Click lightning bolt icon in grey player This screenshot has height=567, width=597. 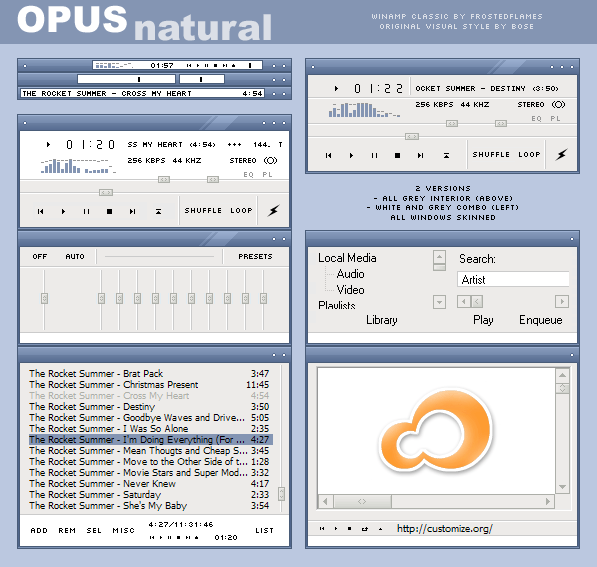561,154
